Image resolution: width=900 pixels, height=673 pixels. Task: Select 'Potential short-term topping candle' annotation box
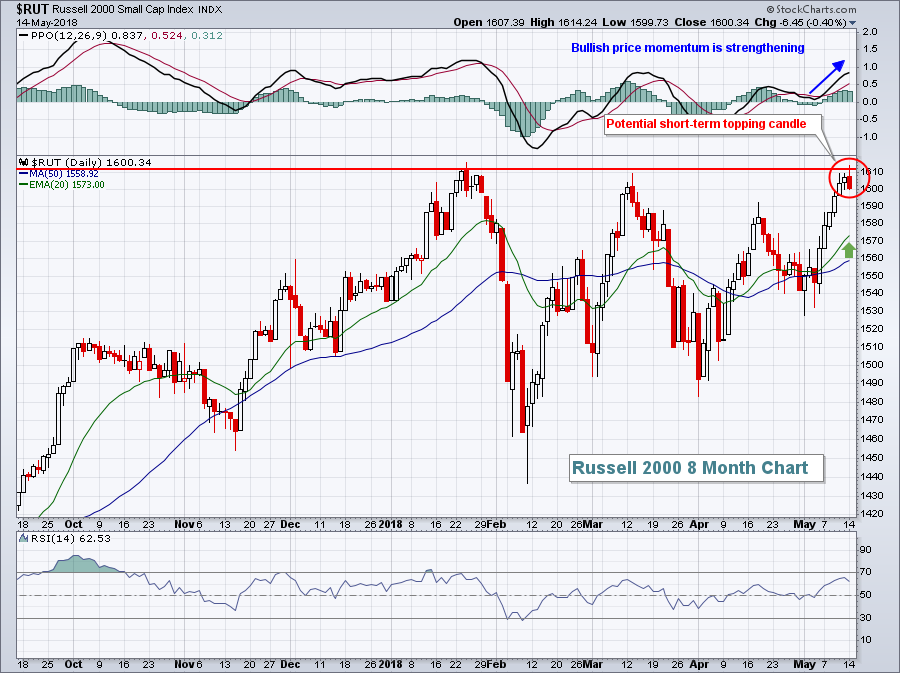click(x=712, y=124)
